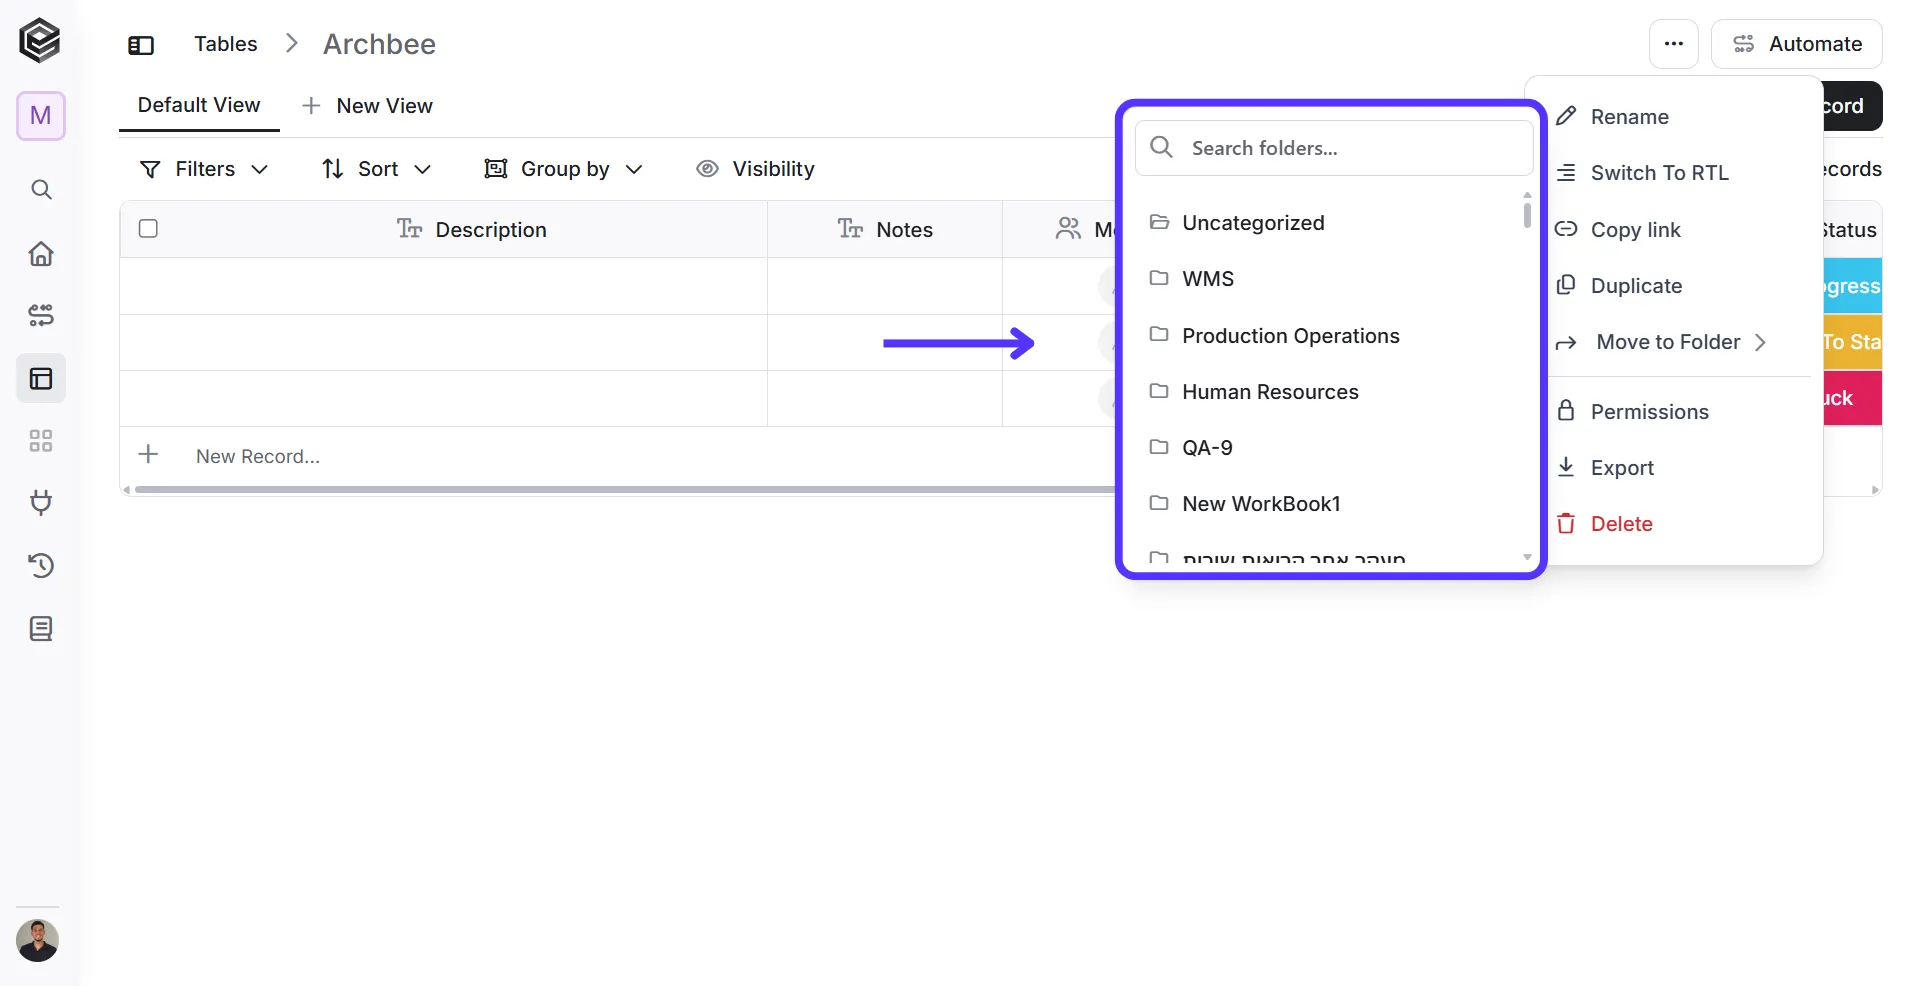Open the three-dots more options menu
Image resolution: width=1918 pixels, height=986 pixels.
tap(1674, 44)
